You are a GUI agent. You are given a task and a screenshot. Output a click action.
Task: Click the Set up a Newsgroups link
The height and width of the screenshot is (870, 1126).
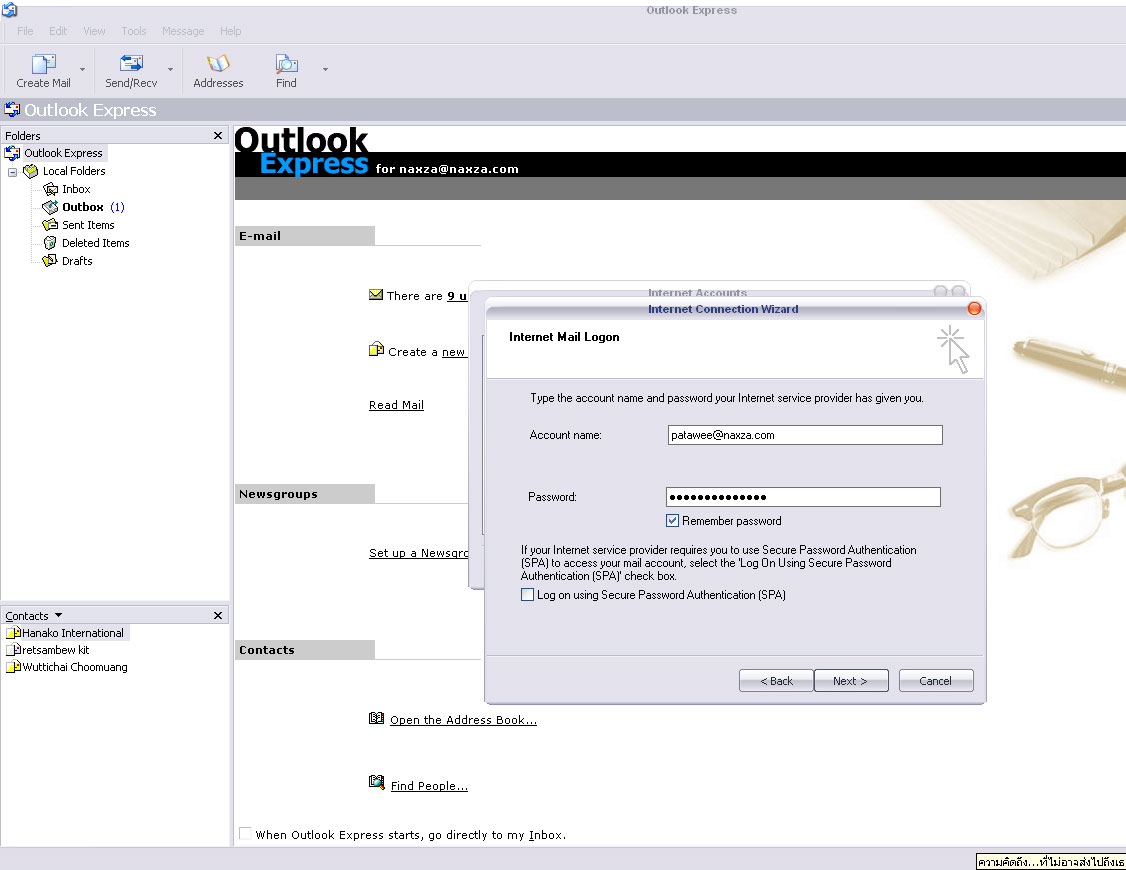[x=418, y=553]
